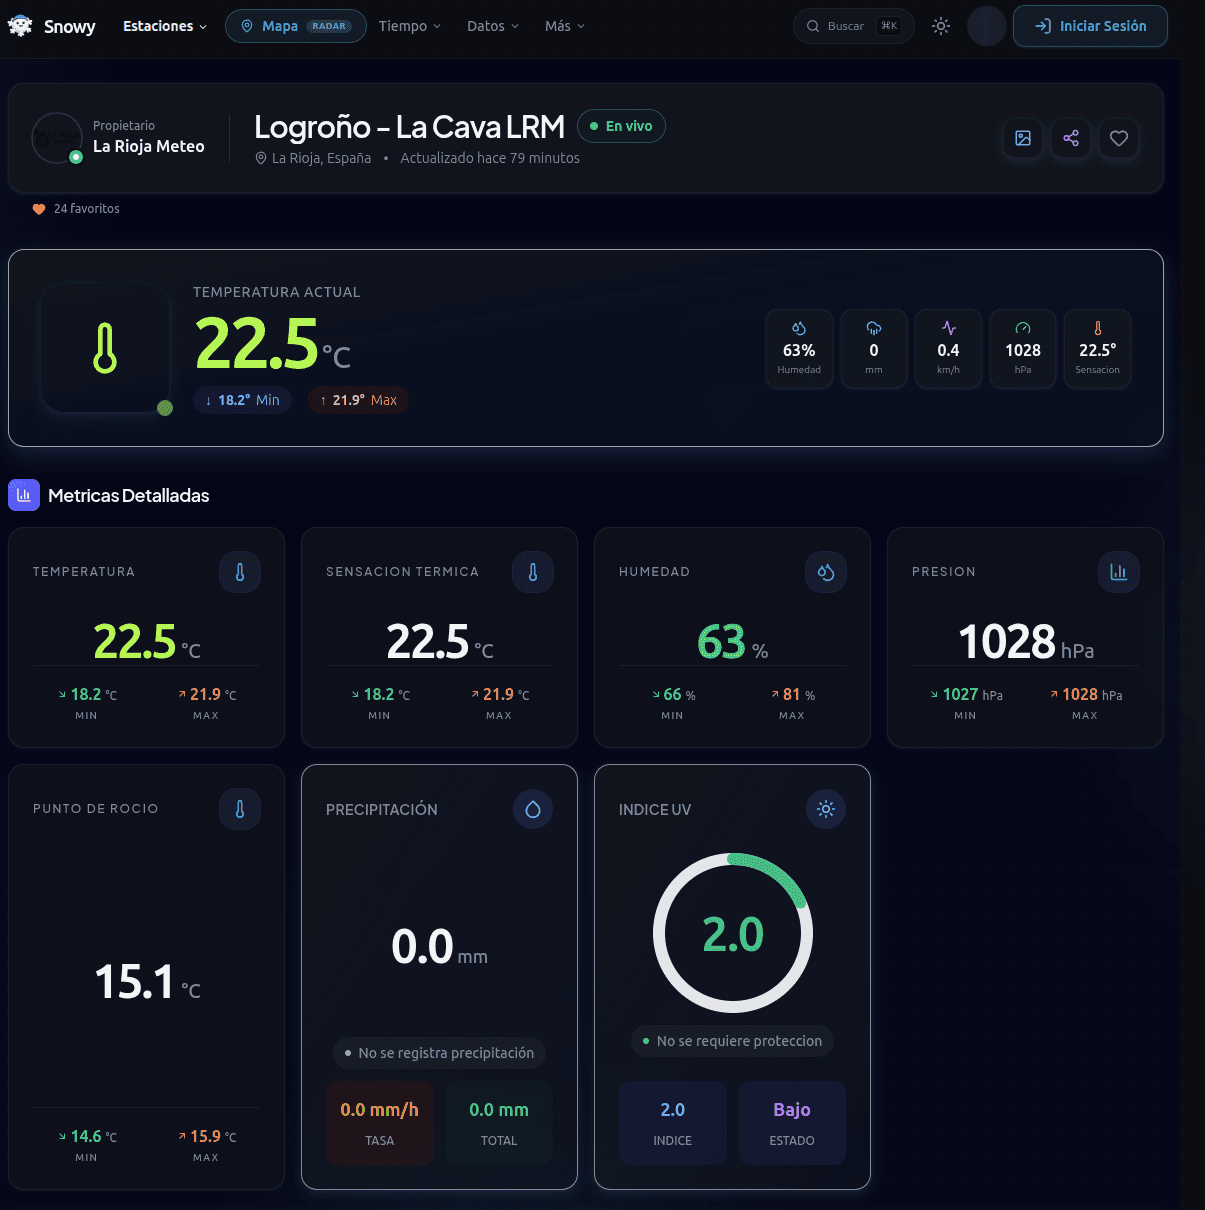Go to the Mapa Radar tab
The height and width of the screenshot is (1210, 1205).
[296, 26]
